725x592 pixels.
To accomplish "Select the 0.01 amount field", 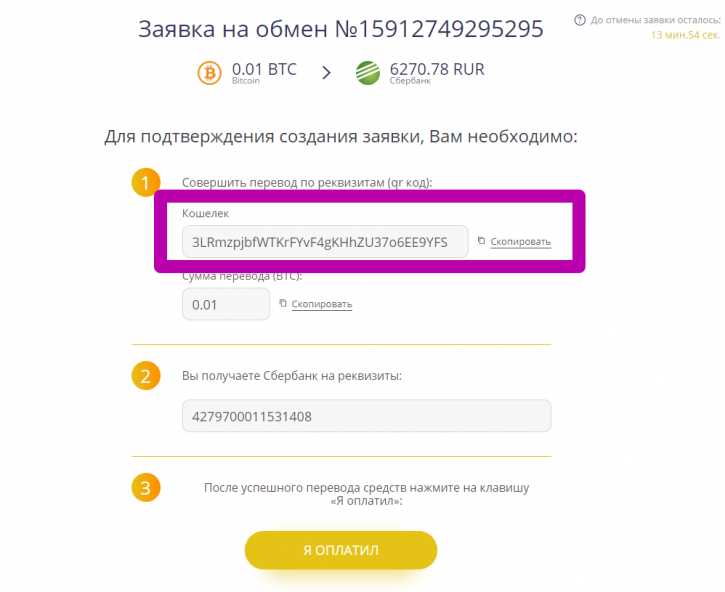I will coord(226,304).
